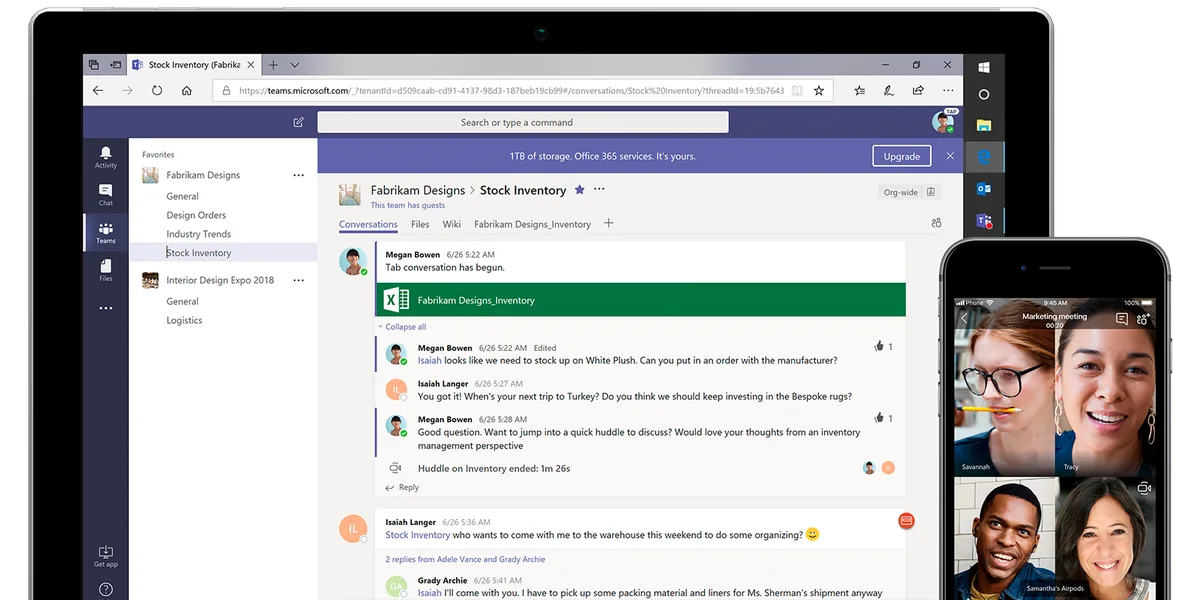Open the Help question mark icon

pyautogui.click(x=105, y=590)
